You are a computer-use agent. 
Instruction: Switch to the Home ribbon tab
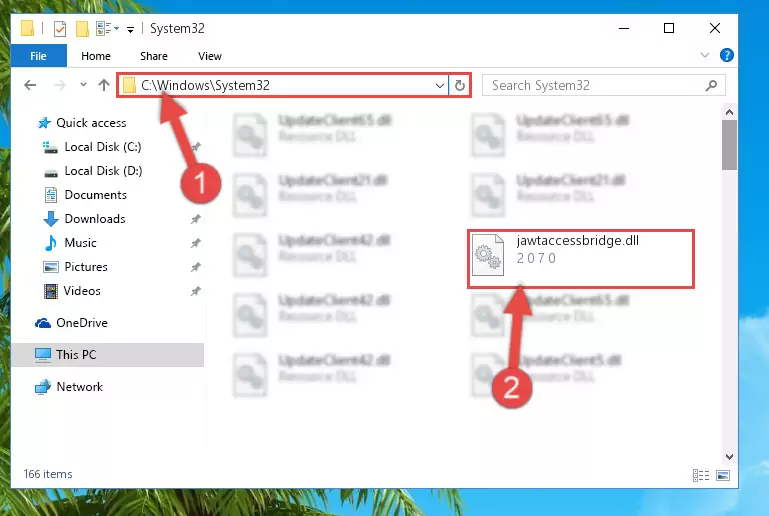(96, 56)
